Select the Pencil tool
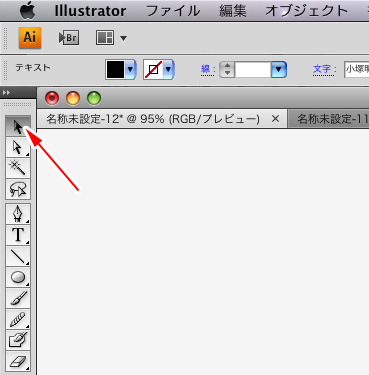 coord(18,319)
